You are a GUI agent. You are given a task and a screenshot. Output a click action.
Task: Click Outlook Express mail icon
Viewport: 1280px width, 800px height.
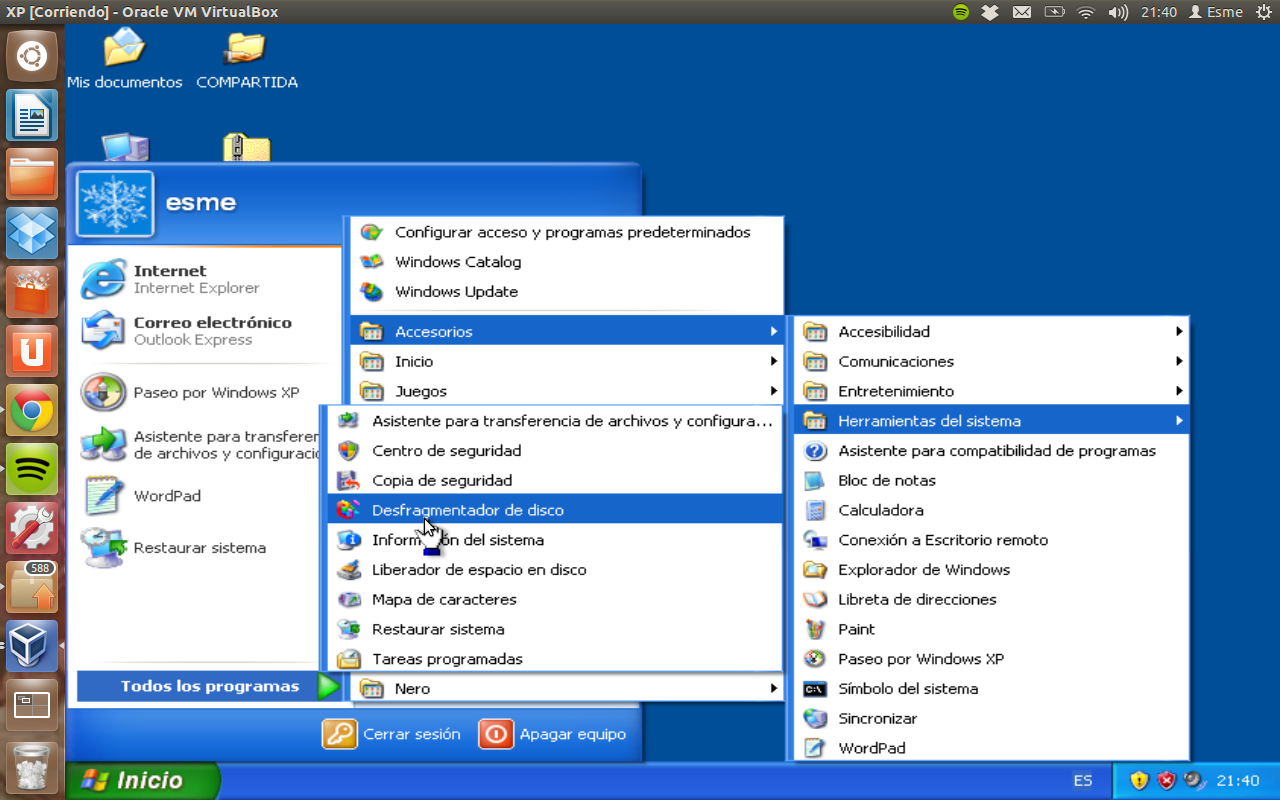(x=103, y=331)
